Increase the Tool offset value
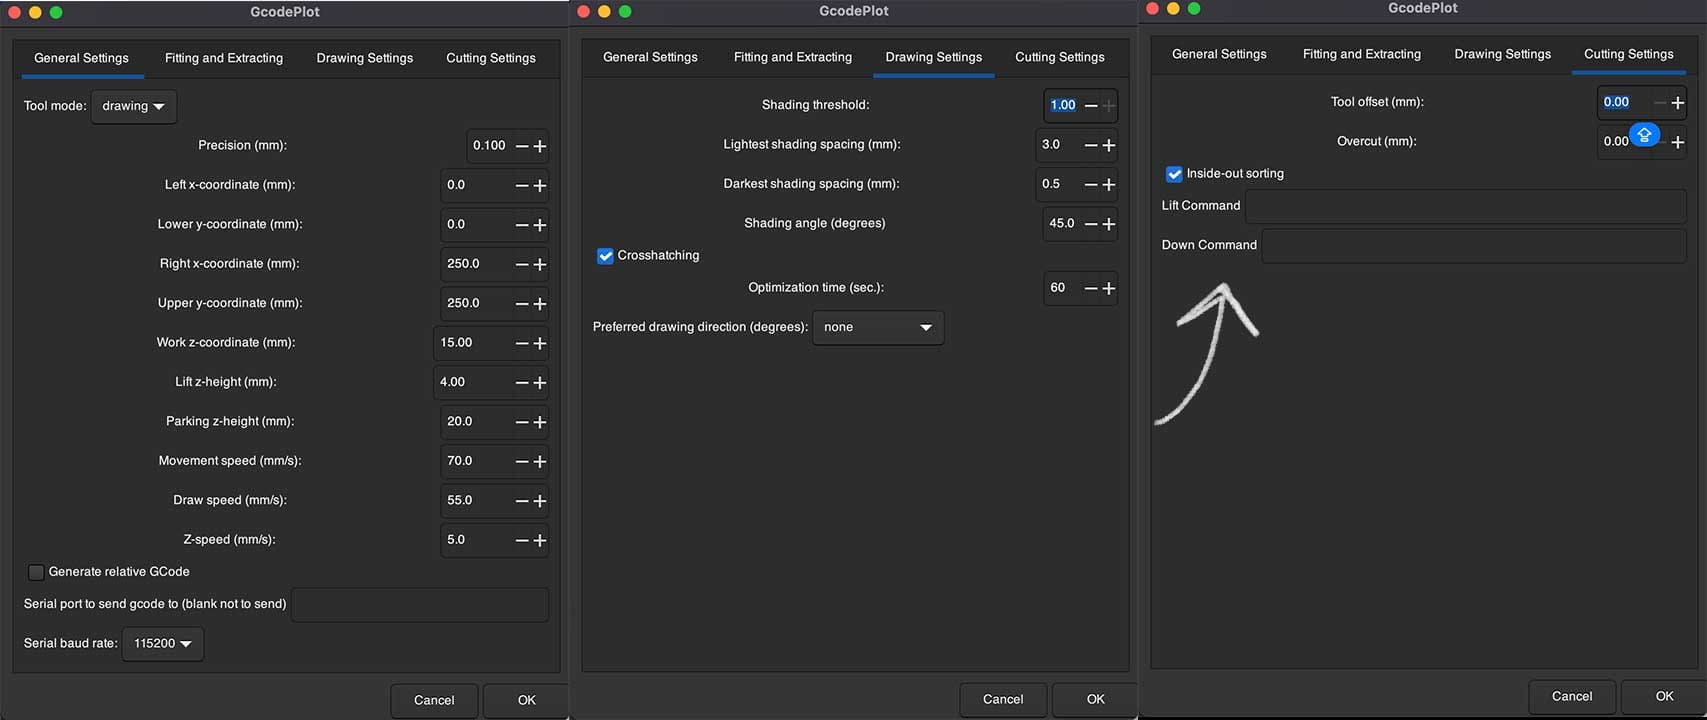 click(x=1678, y=102)
